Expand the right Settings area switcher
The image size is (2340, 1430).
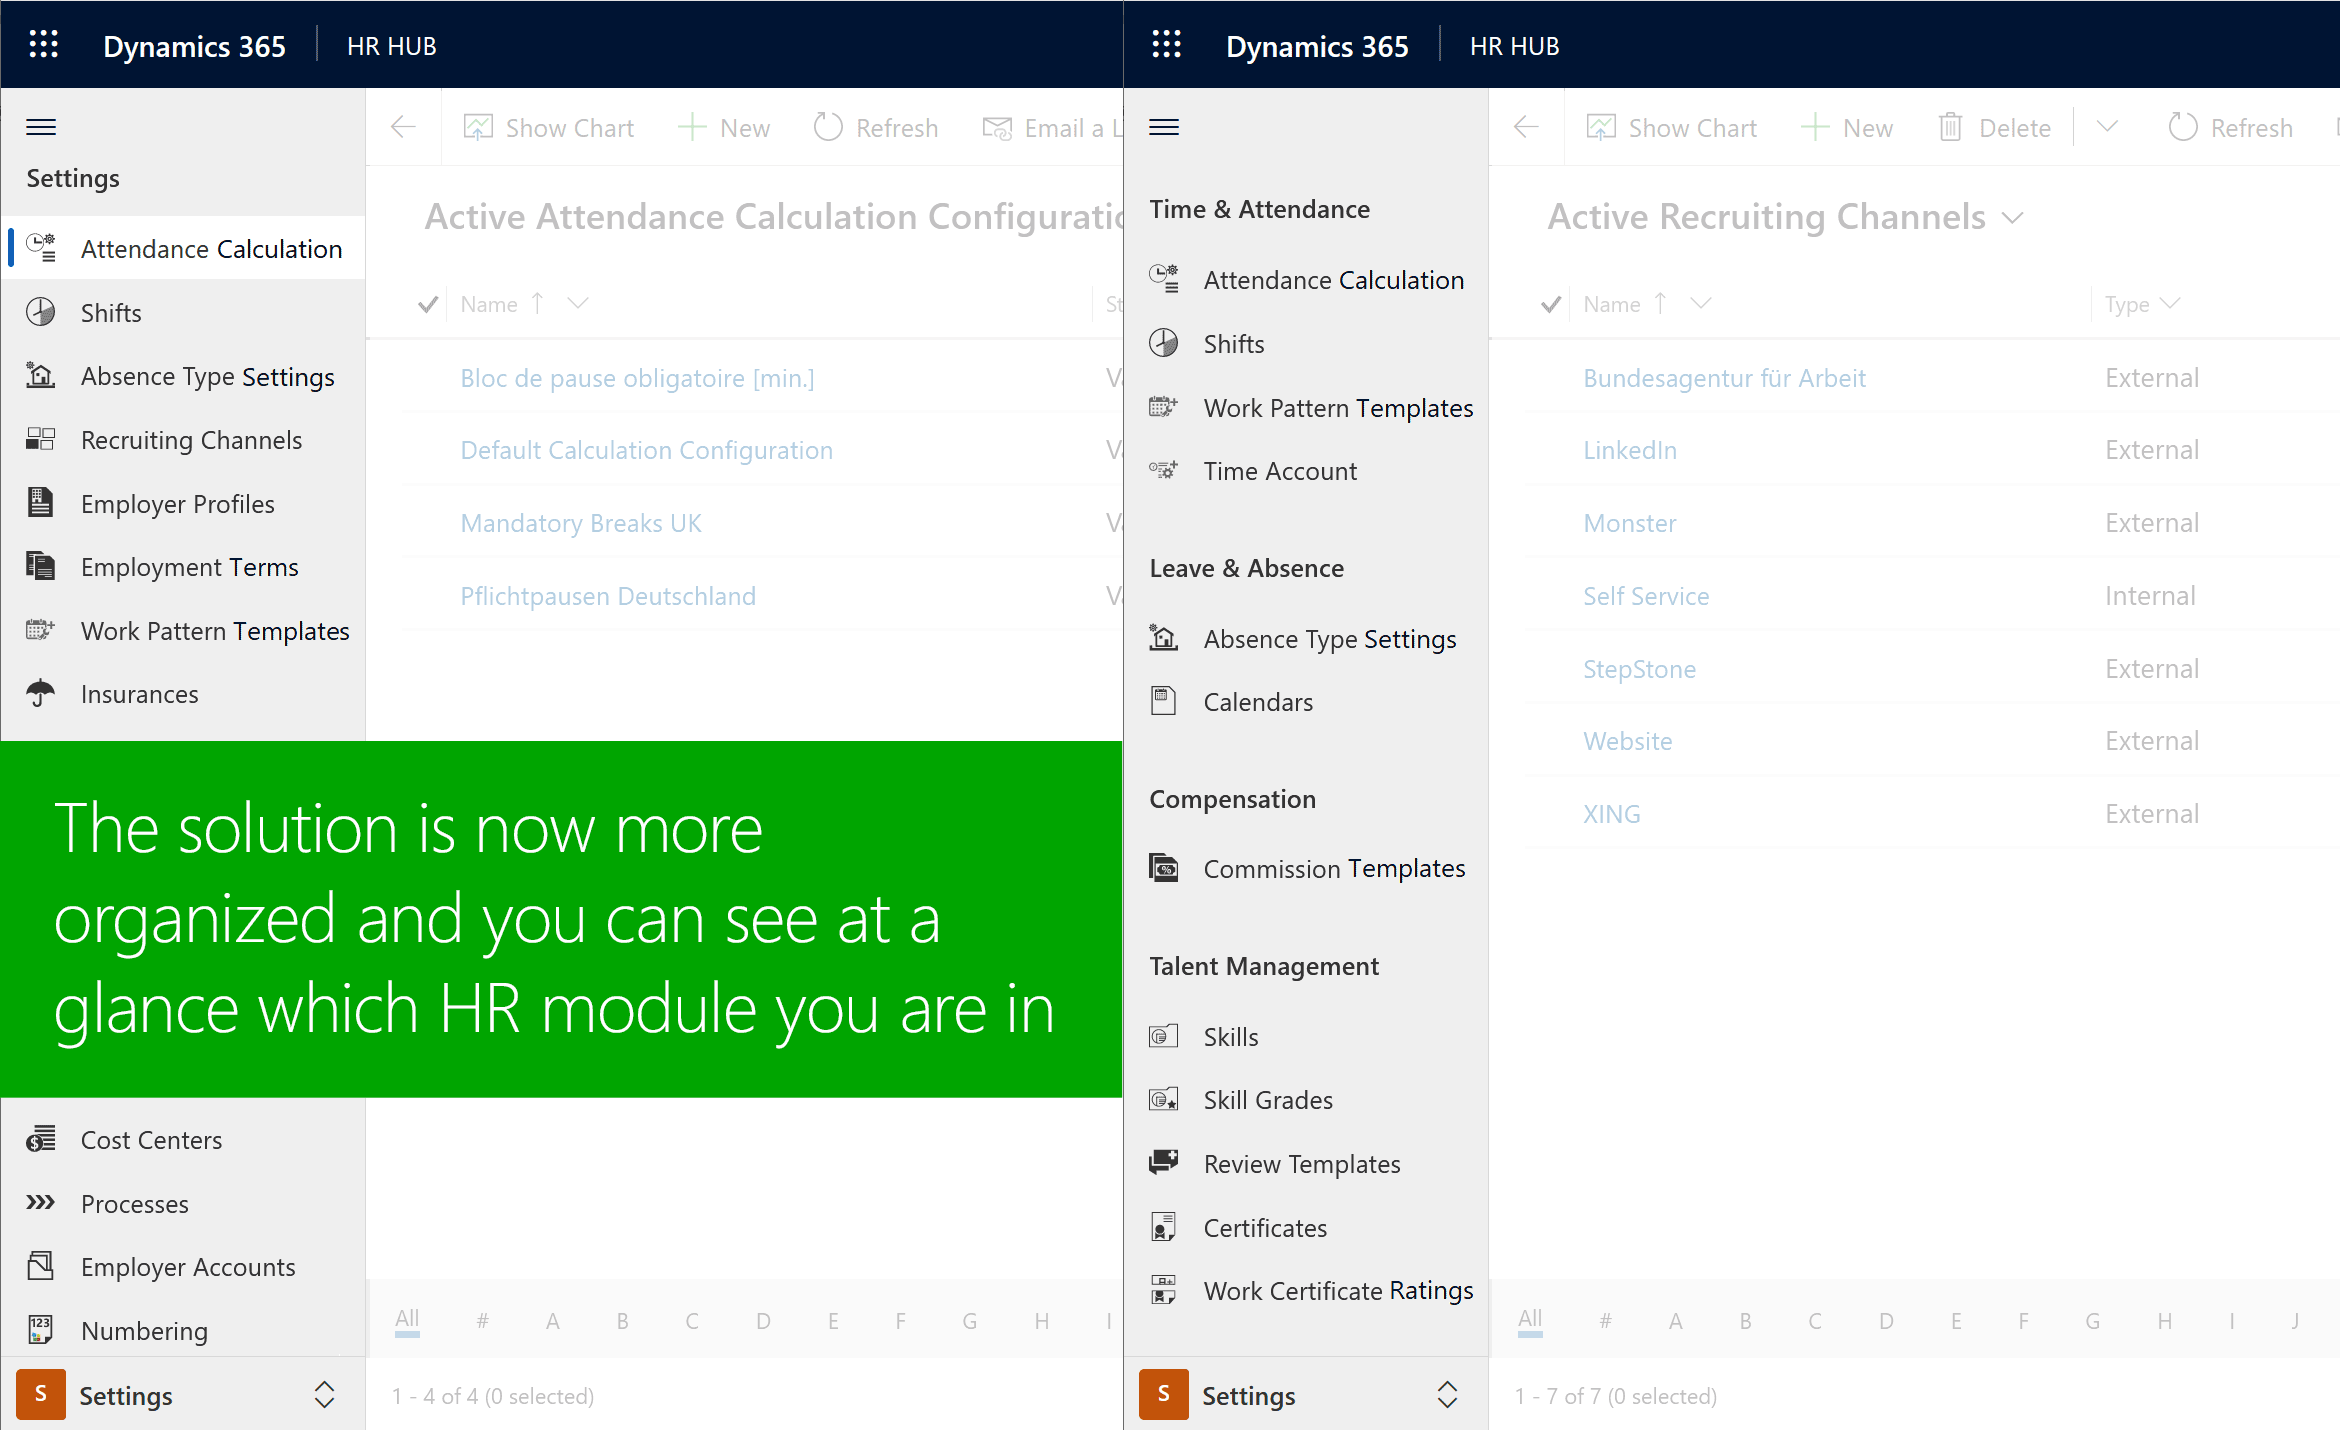[1447, 1394]
